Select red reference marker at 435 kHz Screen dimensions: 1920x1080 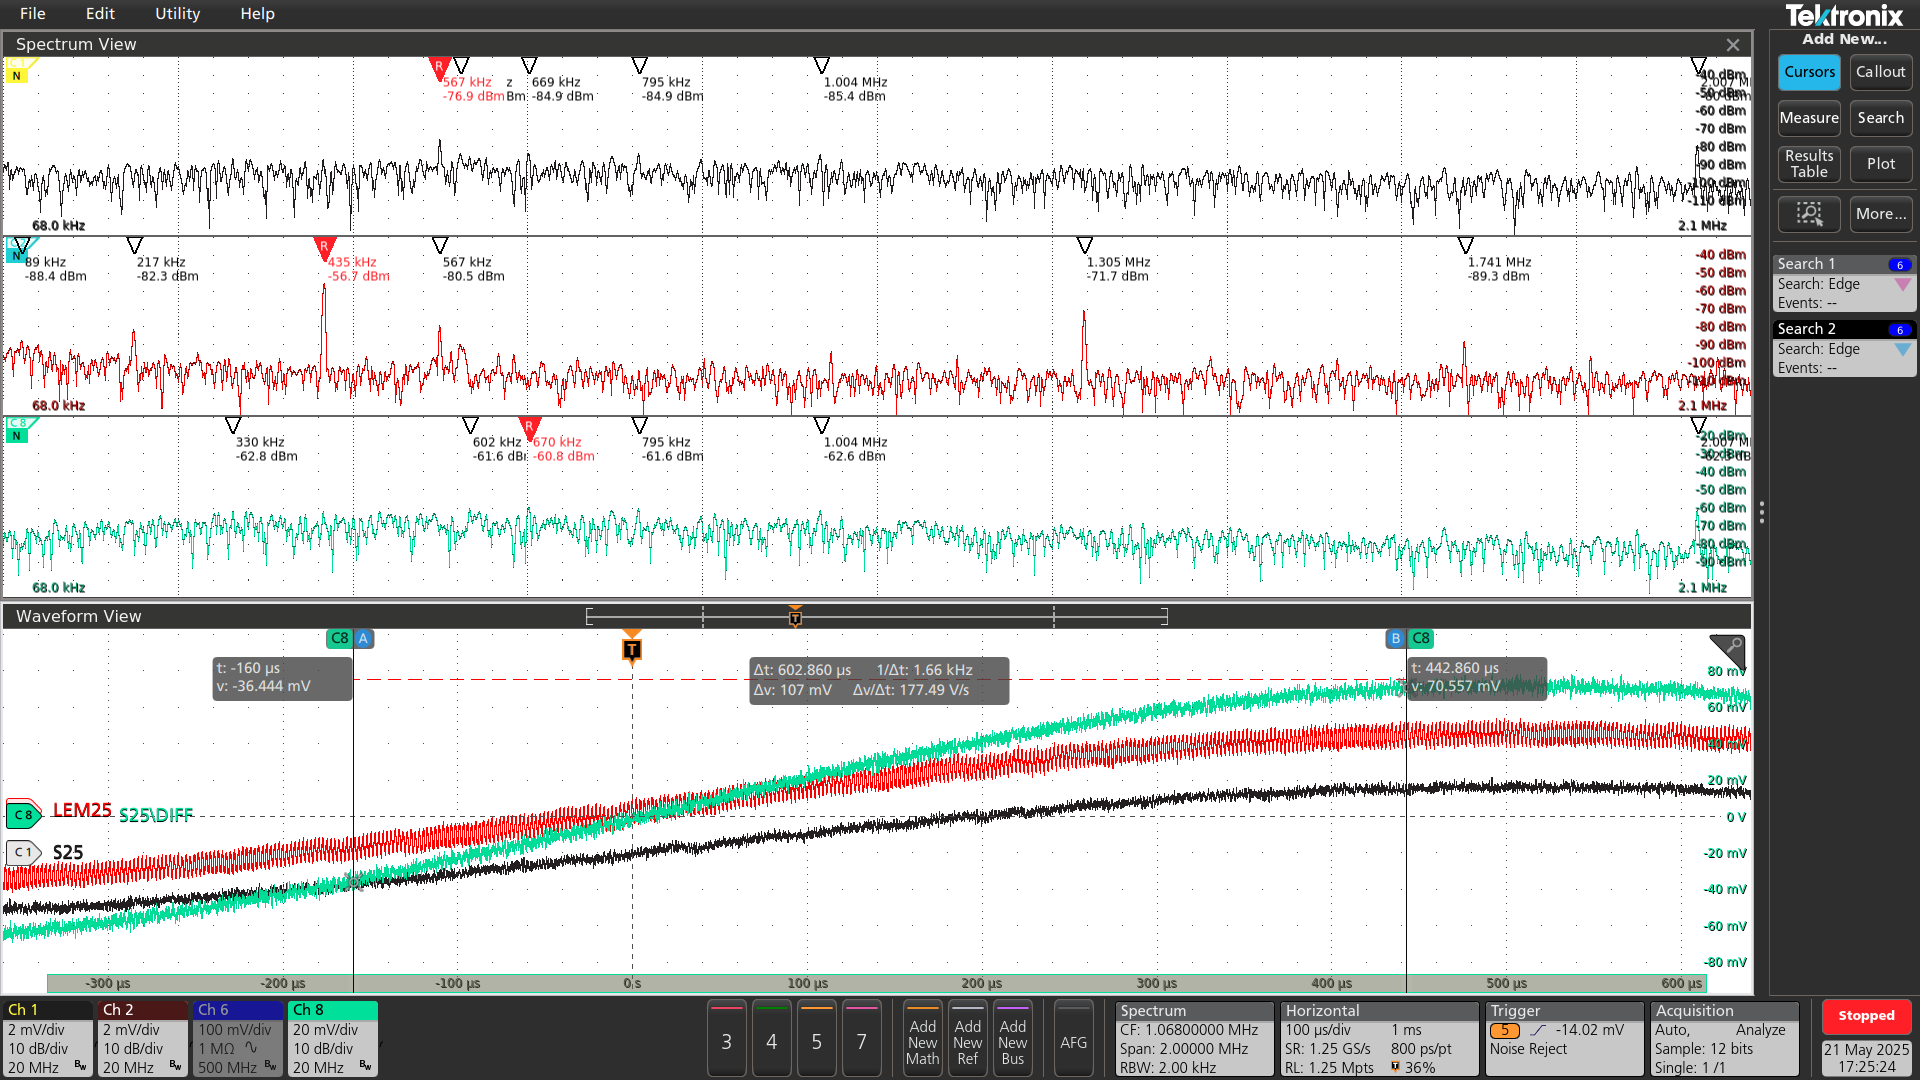tap(324, 247)
